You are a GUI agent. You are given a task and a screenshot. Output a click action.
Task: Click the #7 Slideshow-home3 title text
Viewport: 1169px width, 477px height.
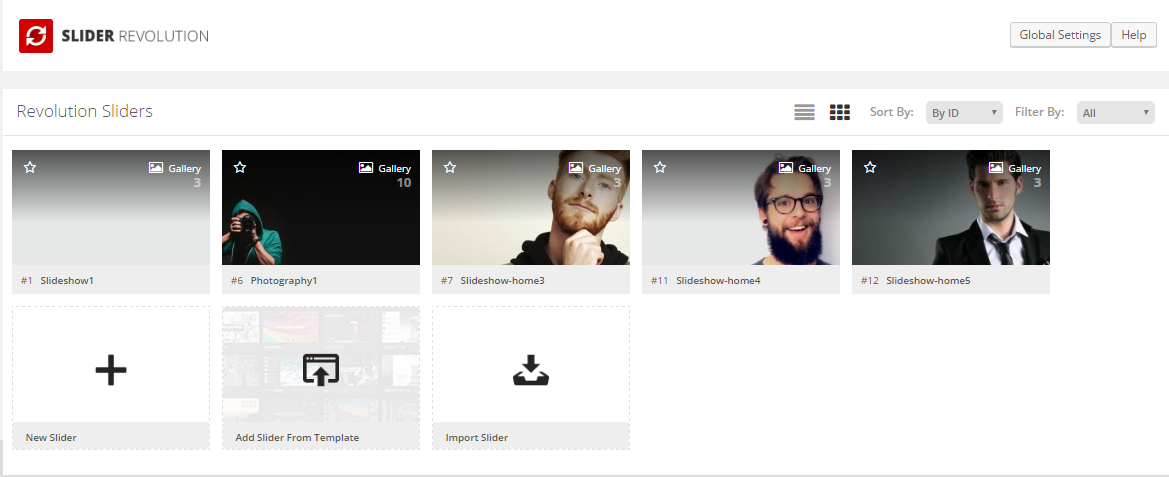click(493, 281)
